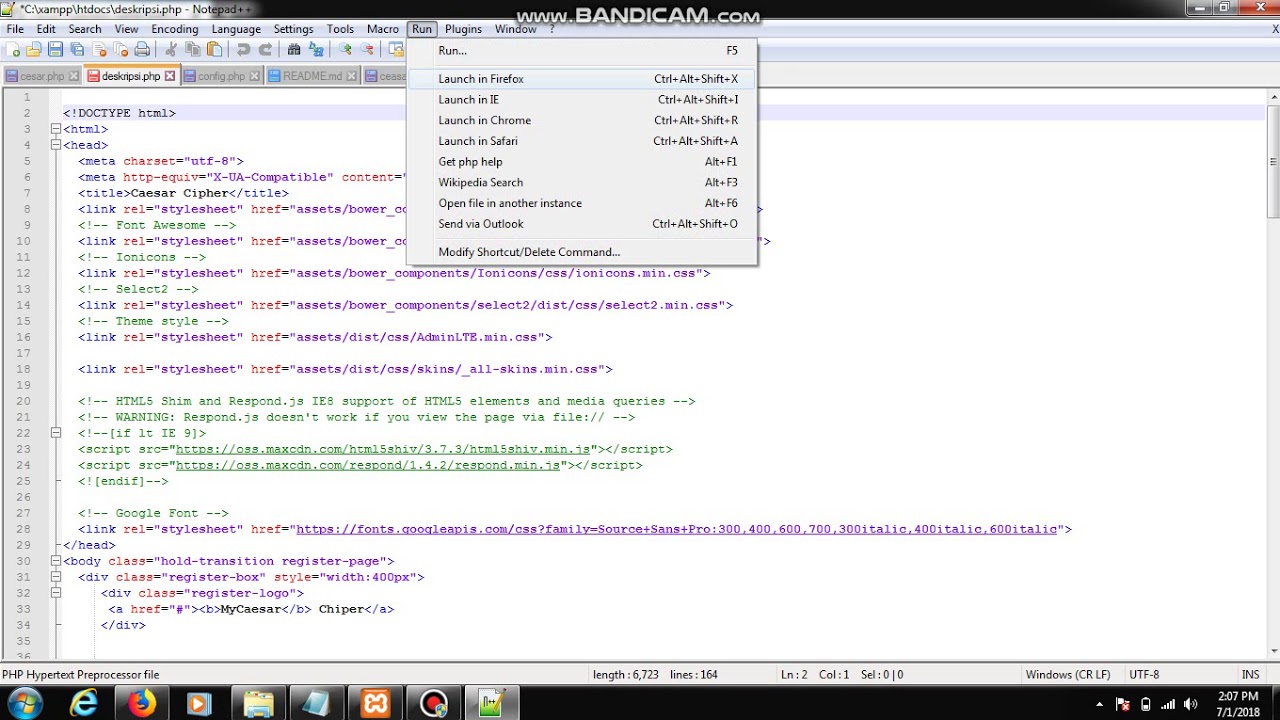Click the vertical scrollbar down arrow
The image size is (1280, 720).
click(x=1272, y=652)
